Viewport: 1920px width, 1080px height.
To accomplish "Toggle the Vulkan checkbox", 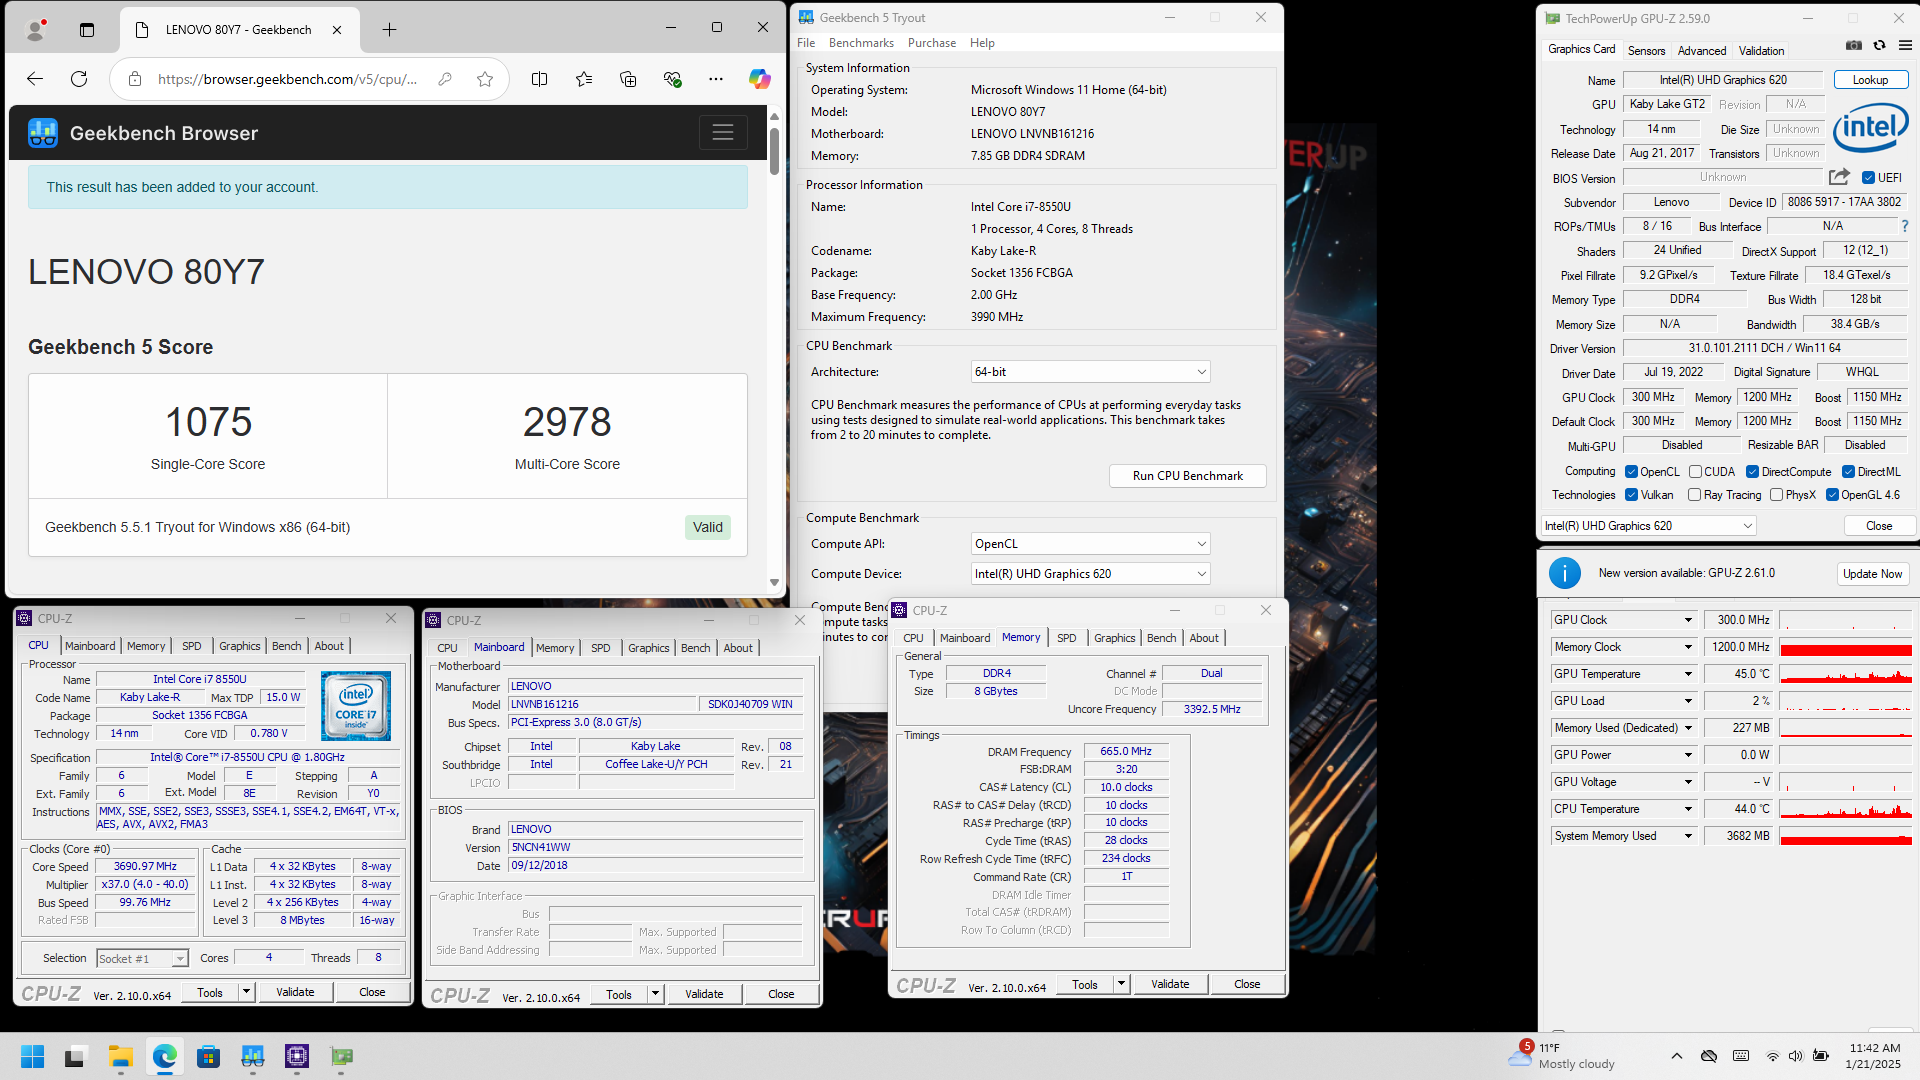I will click(x=1632, y=495).
